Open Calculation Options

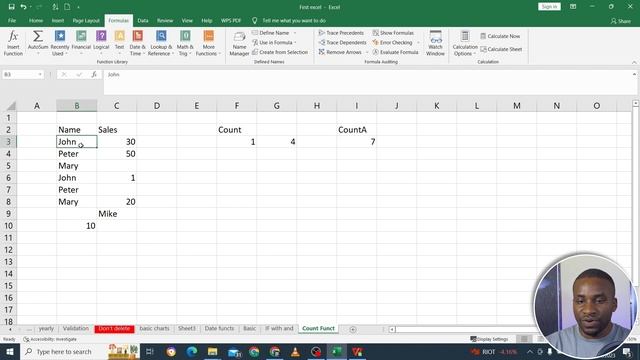pyautogui.click(x=464, y=43)
